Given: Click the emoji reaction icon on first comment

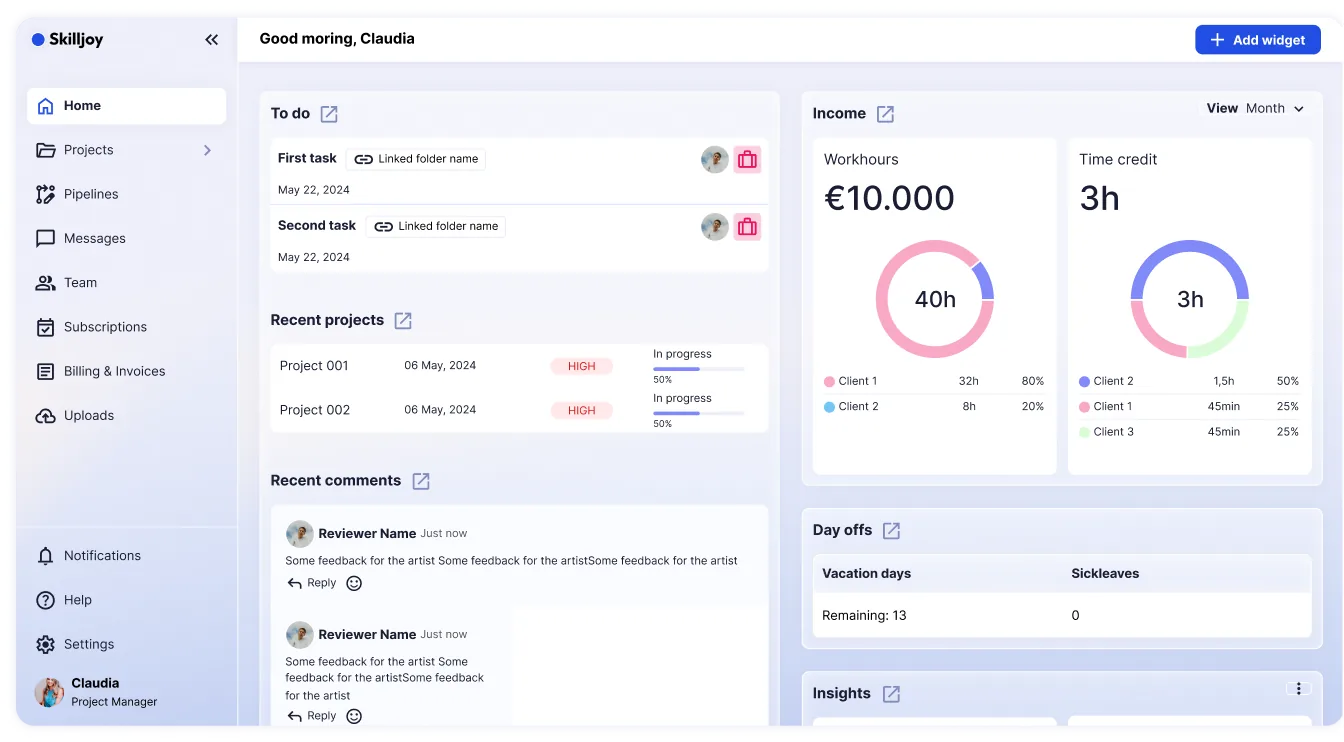Looking at the screenshot, I should pos(354,583).
